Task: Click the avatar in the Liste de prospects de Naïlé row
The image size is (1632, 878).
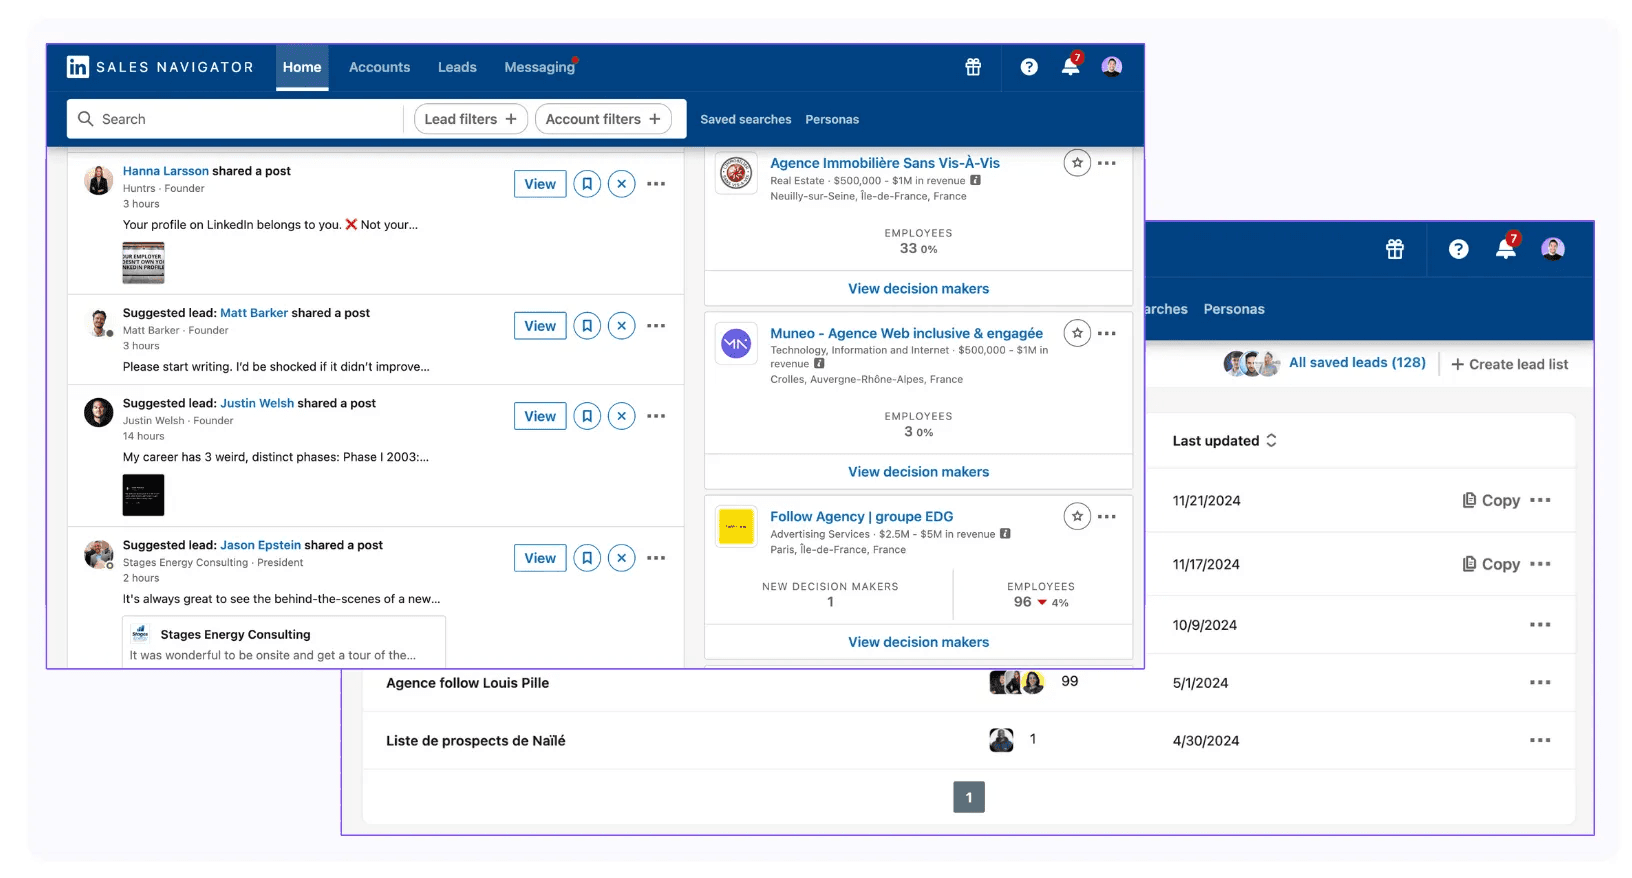Action: click(x=1001, y=740)
